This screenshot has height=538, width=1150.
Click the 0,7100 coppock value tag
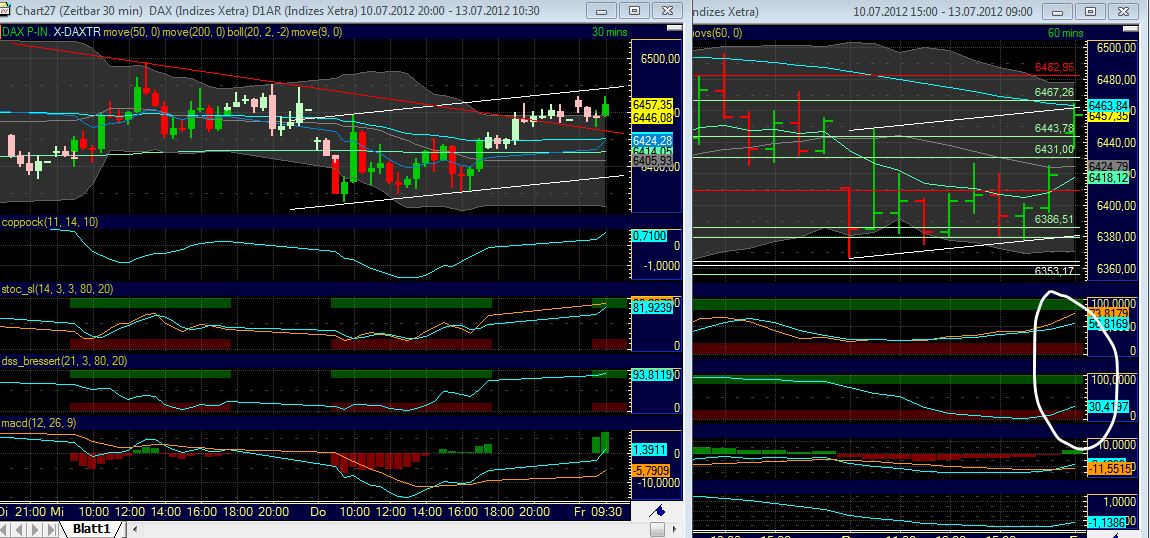[x=649, y=236]
